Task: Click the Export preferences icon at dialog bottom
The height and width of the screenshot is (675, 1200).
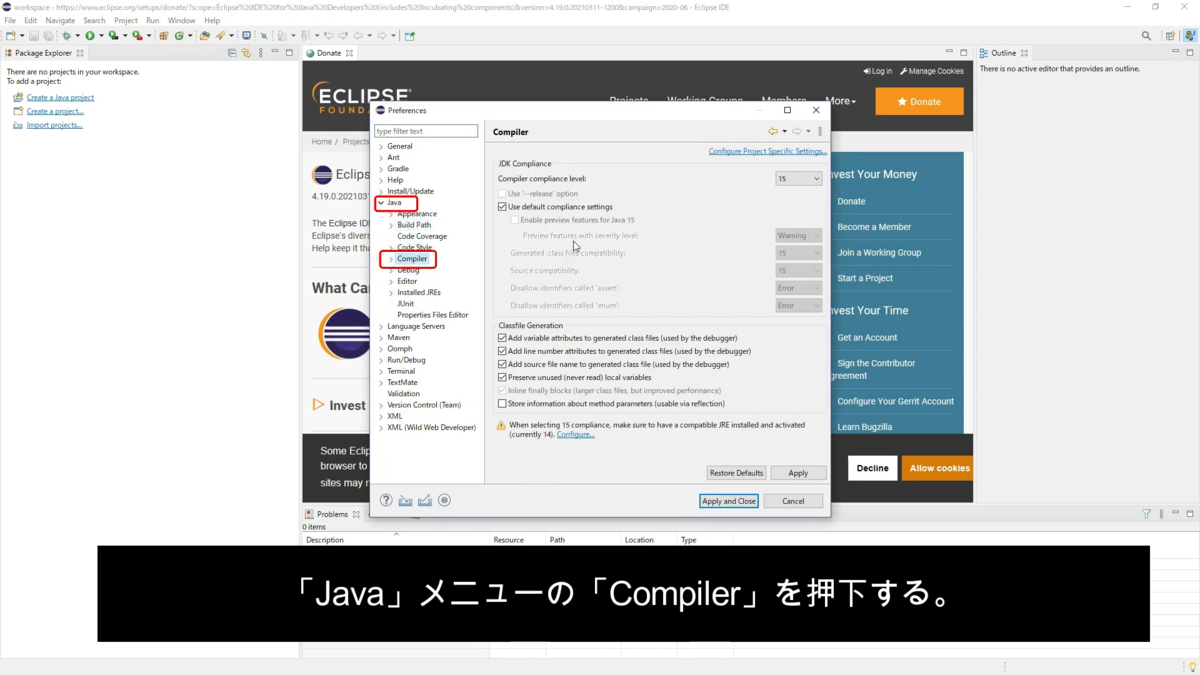Action: pyautogui.click(x=425, y=500)
